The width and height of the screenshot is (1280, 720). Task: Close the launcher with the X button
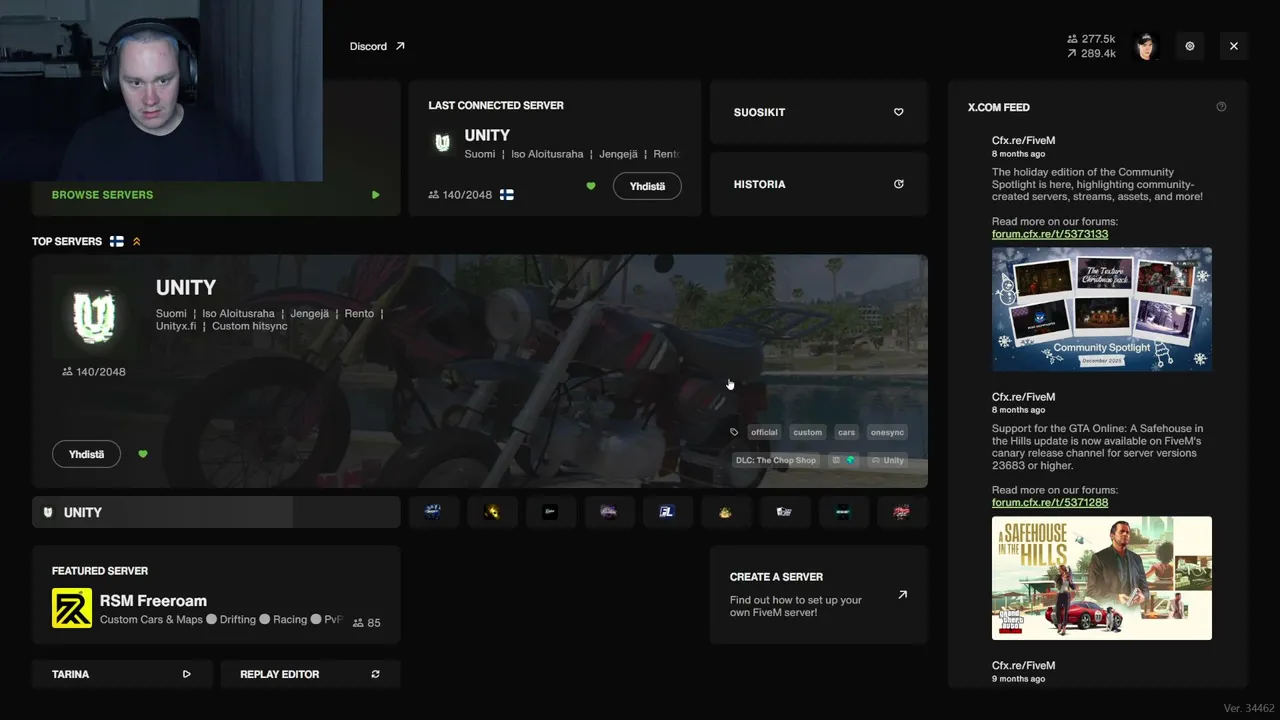tap(1234, 46)
